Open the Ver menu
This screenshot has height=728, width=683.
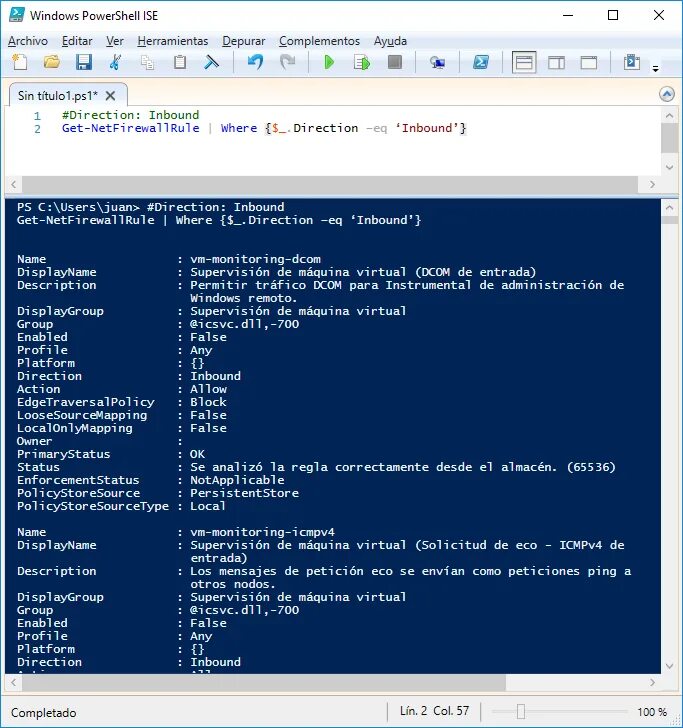coord(115,41)
